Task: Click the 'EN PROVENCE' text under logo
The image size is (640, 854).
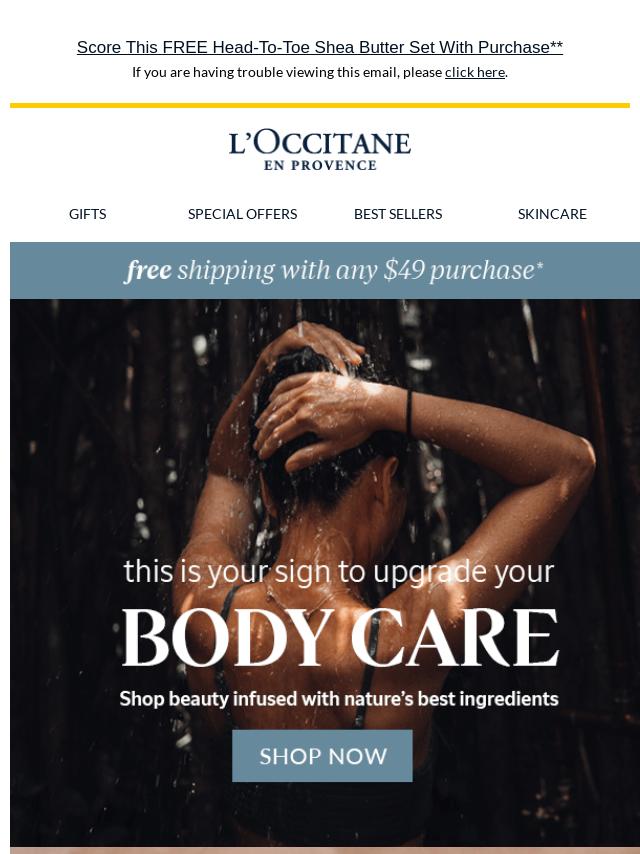Action: tap(320, 166)
